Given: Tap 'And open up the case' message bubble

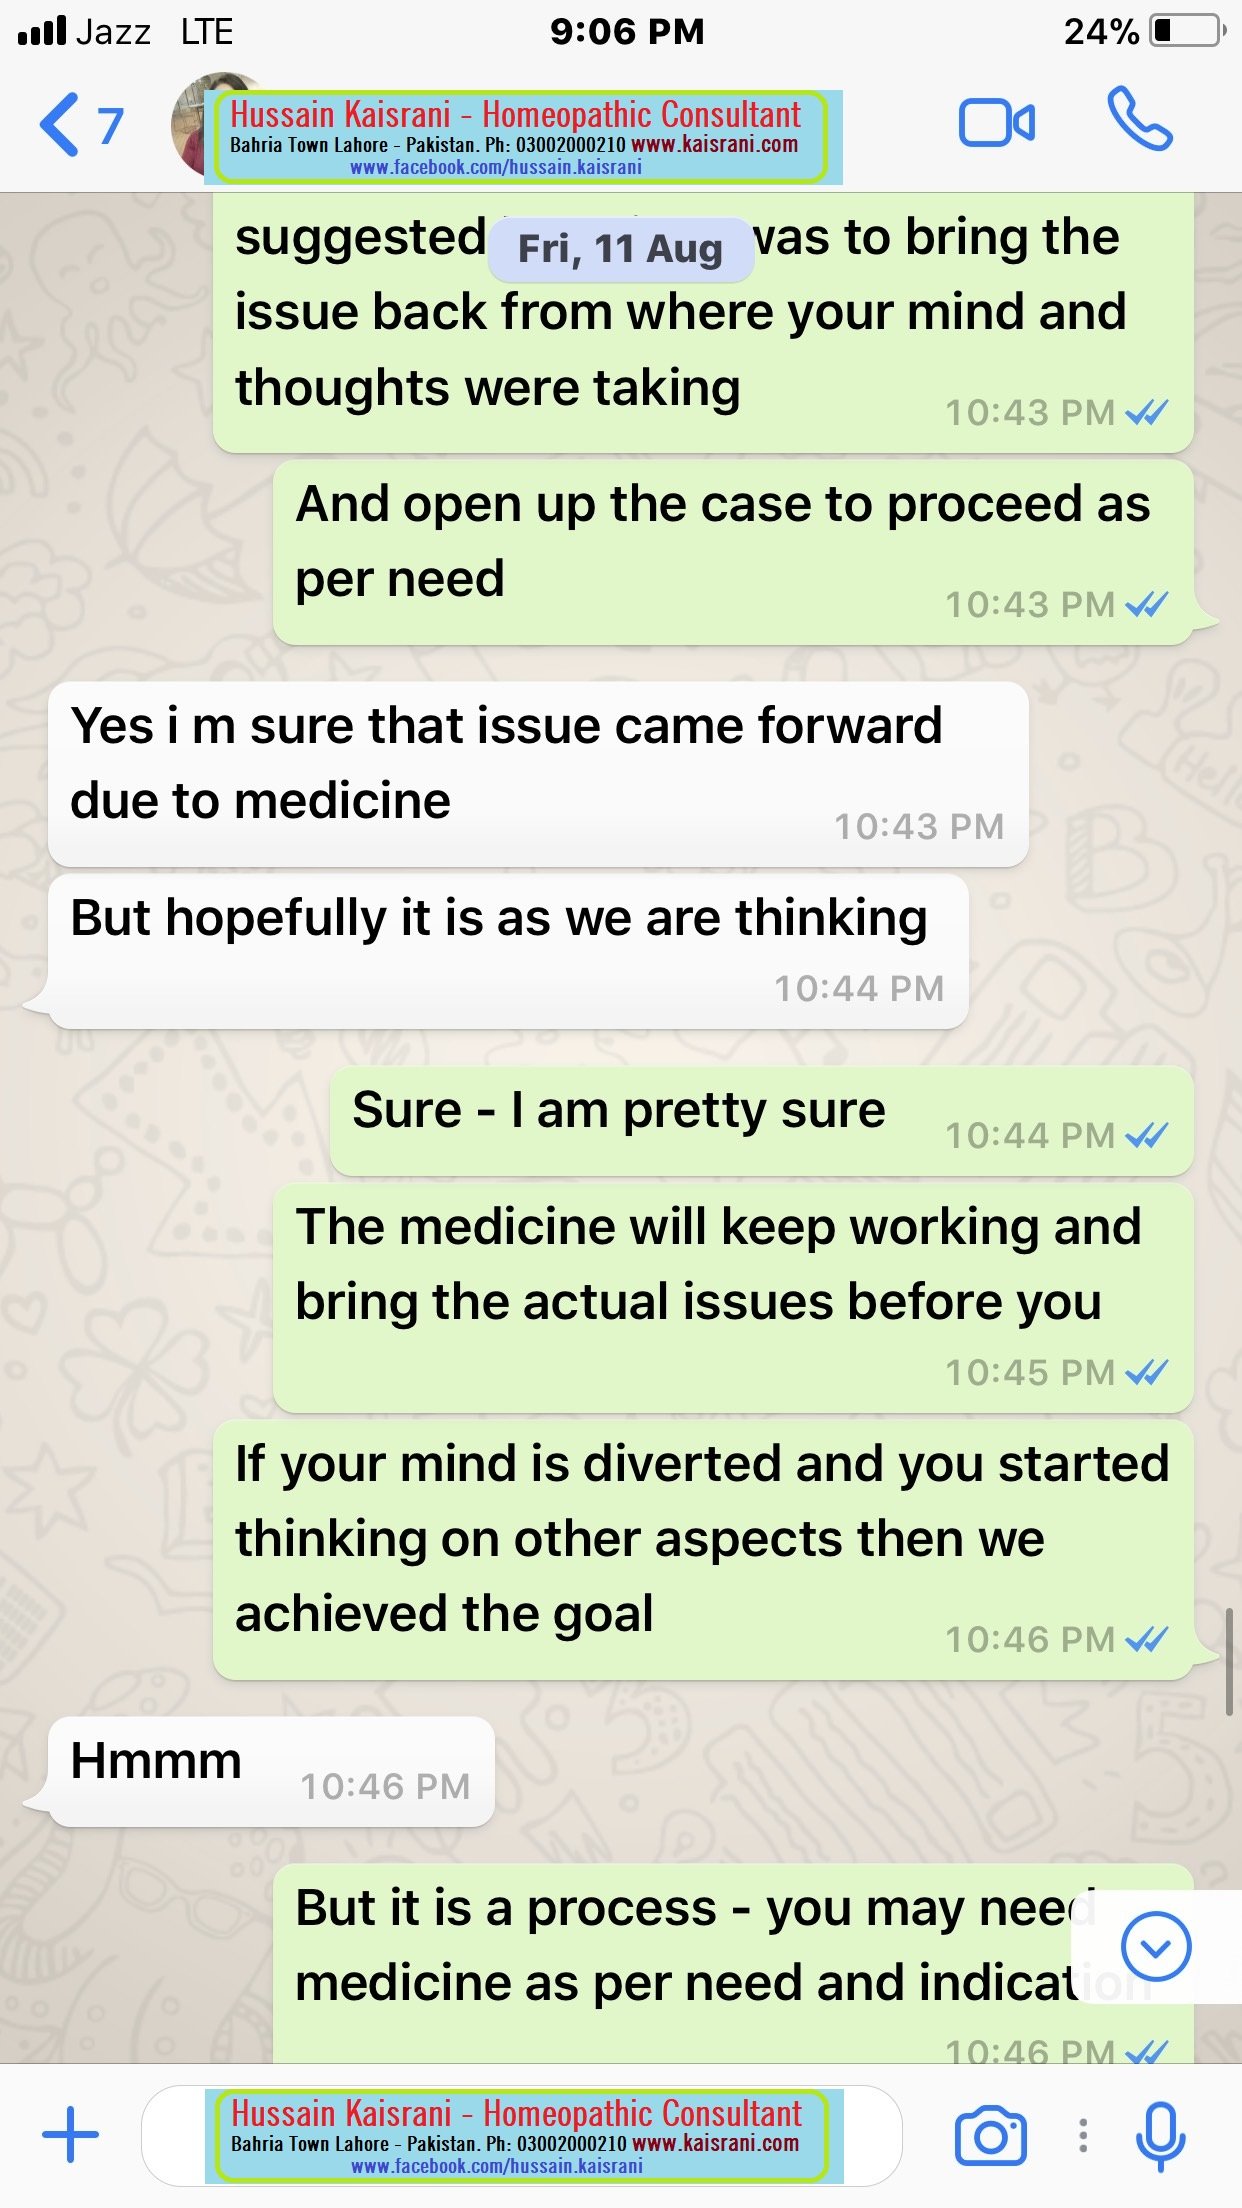Looking at the screenshot, I should point(733,552).
